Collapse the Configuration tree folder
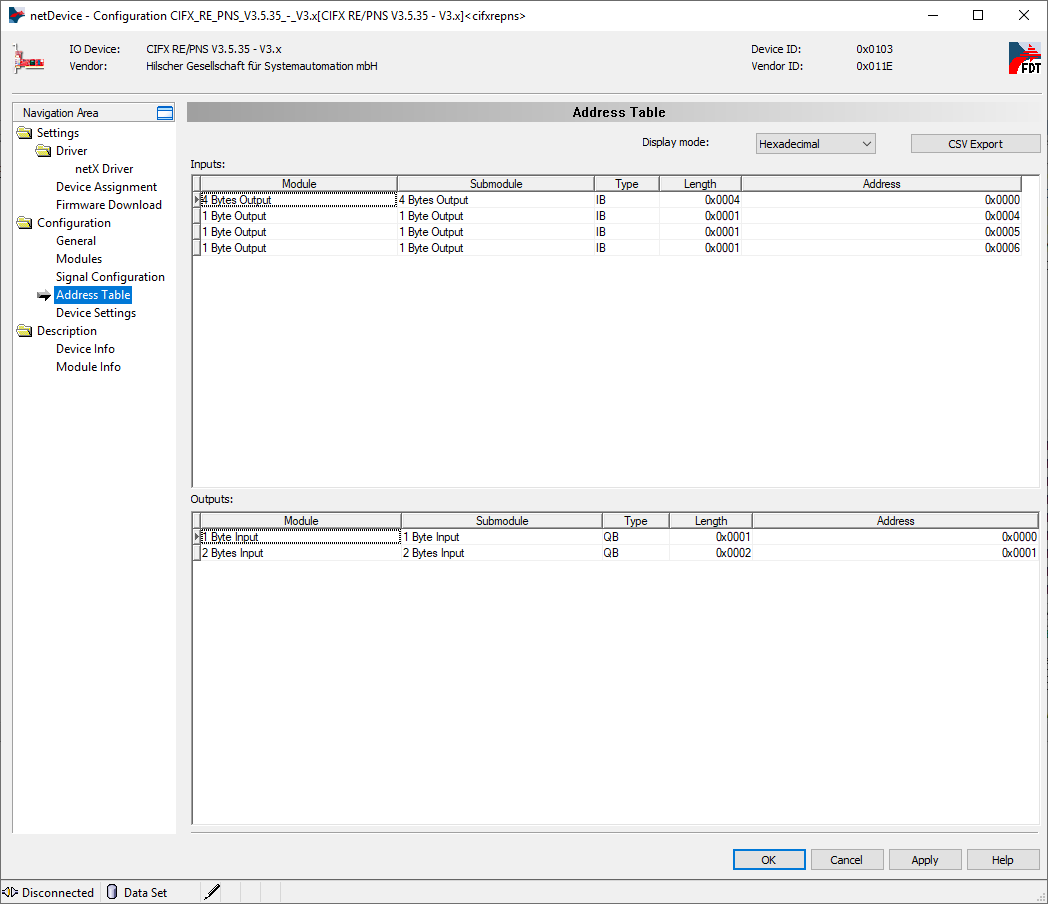Viewport: 1048px width, 904px height. click(24, 223)
